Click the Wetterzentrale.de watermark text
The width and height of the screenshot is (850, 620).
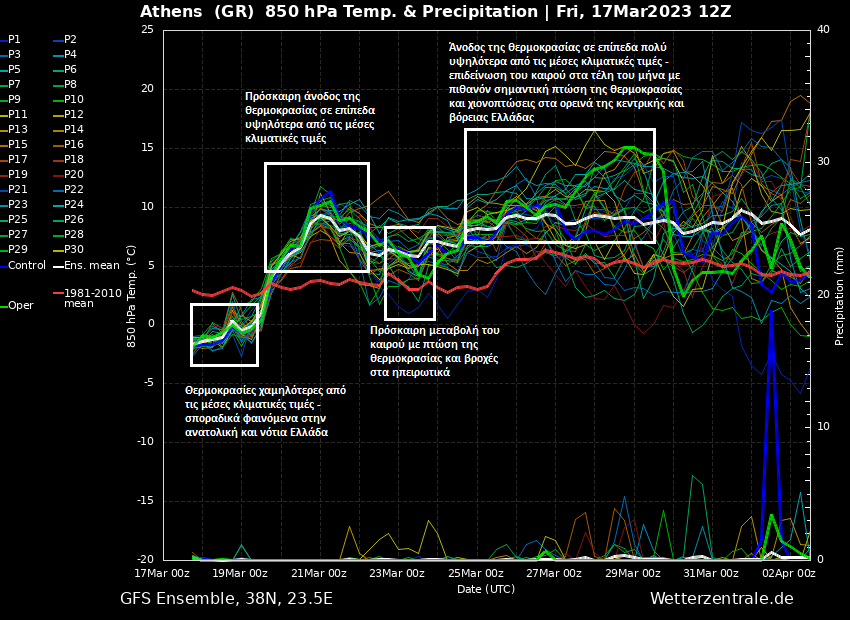point(721,599)
